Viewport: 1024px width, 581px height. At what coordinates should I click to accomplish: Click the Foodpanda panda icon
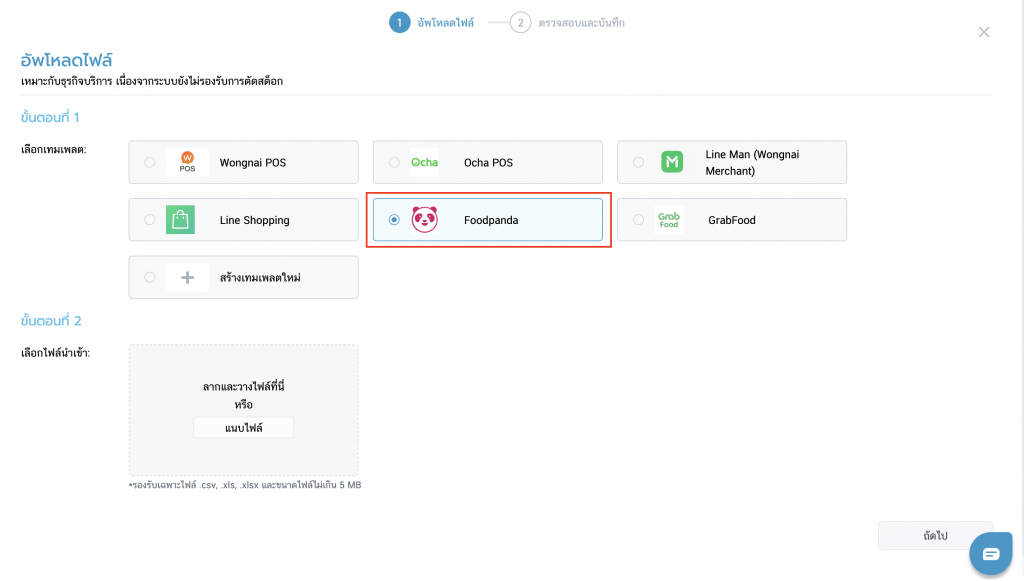point(424,219)
